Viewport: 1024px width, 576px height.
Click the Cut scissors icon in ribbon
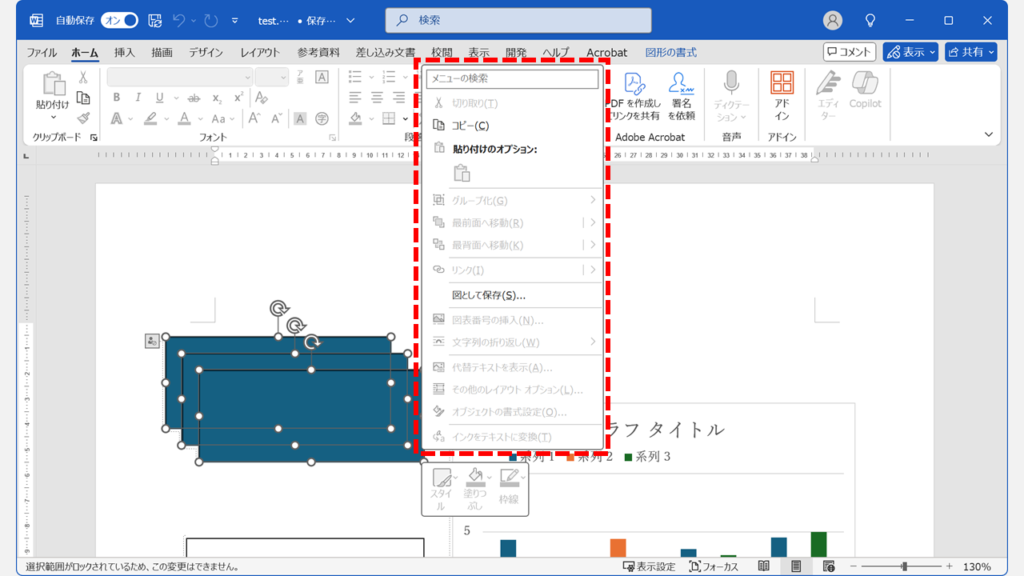[x=83, y=77]
